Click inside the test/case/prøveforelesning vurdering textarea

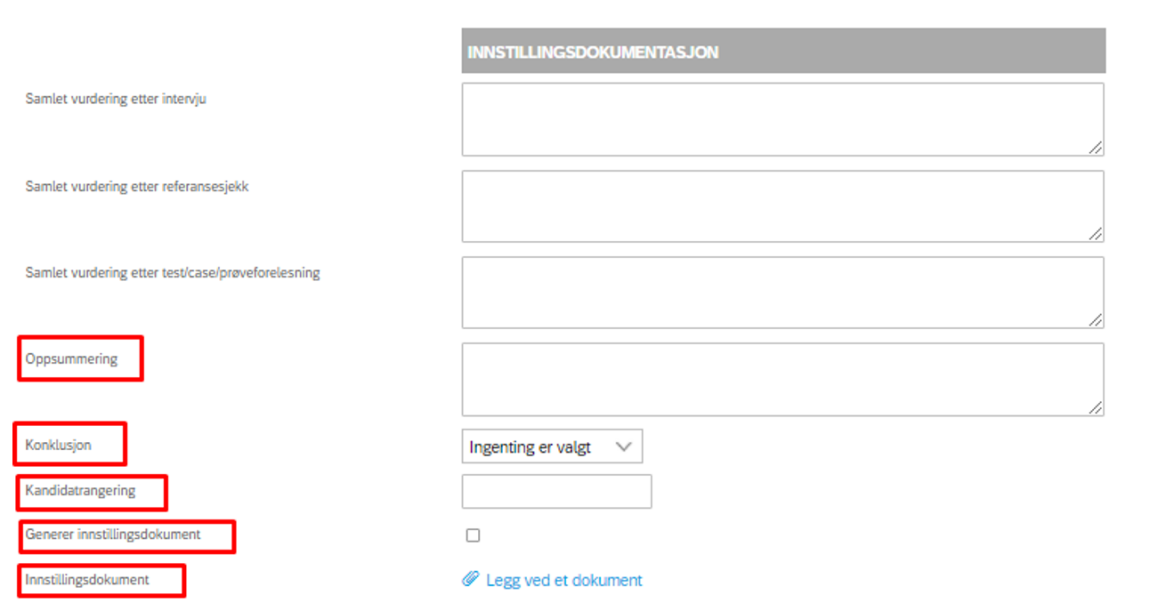click(783, 293)
